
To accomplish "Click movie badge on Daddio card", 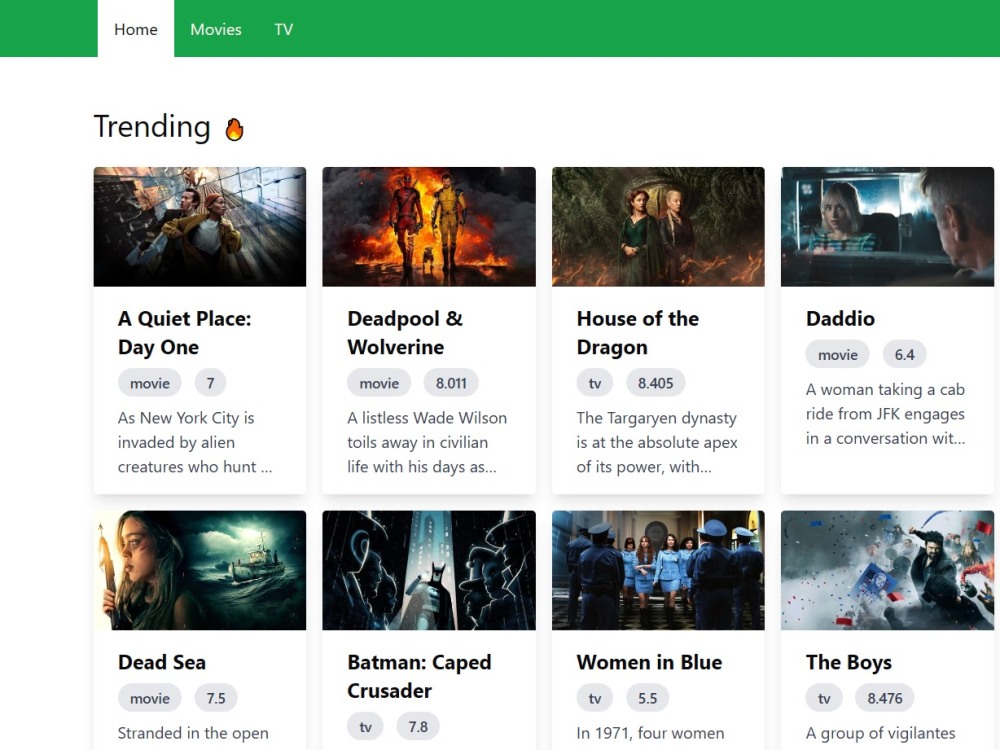I will [837, 354].
